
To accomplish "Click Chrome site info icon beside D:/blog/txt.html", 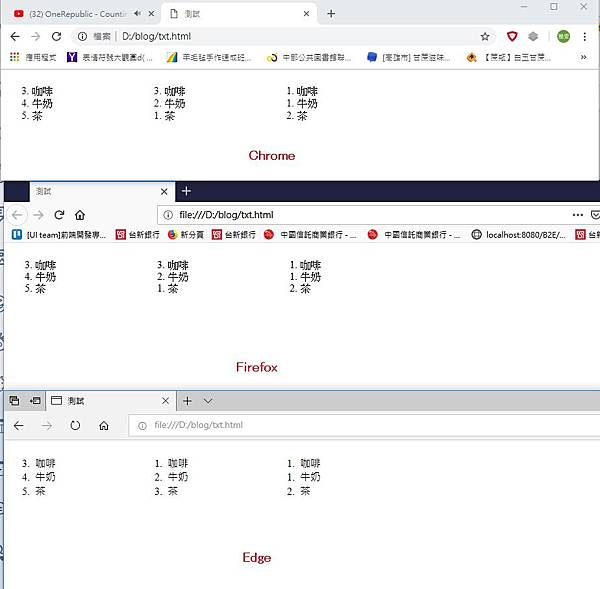I will (82, 36).
